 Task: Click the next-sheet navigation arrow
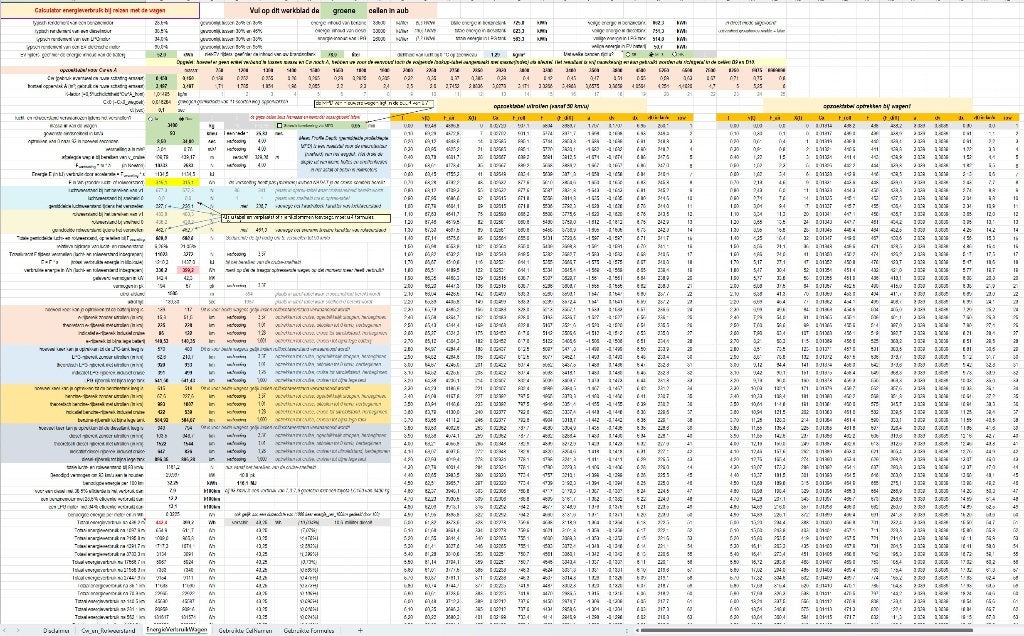(18, 631)
